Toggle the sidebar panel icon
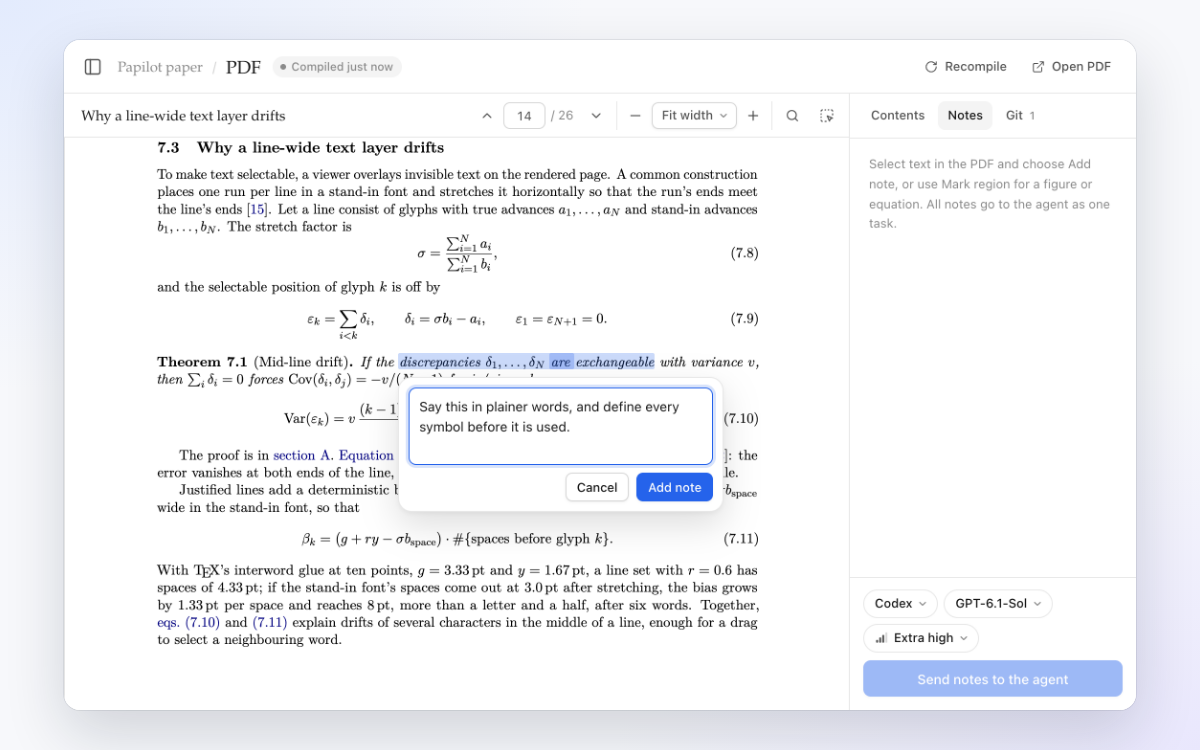Viewport: 1200px width, 750px height. click(92, 67)
